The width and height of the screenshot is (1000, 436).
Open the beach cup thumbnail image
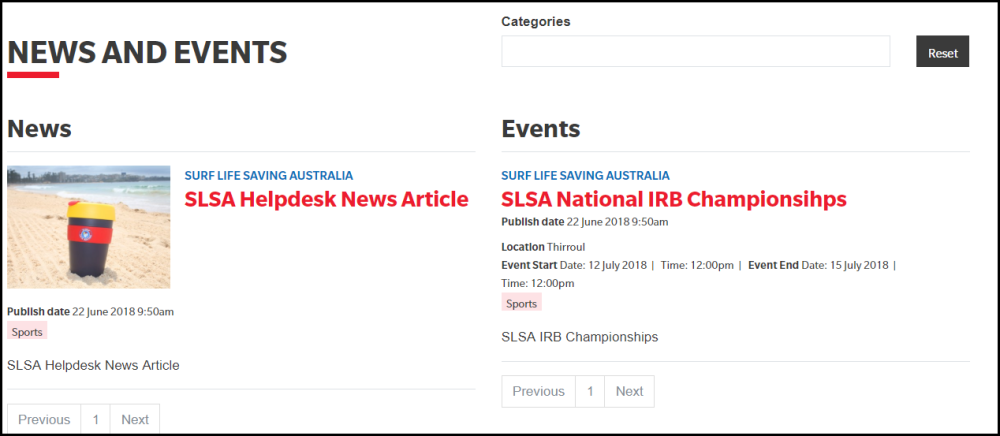pyautogui.click(x=89, y=227)
